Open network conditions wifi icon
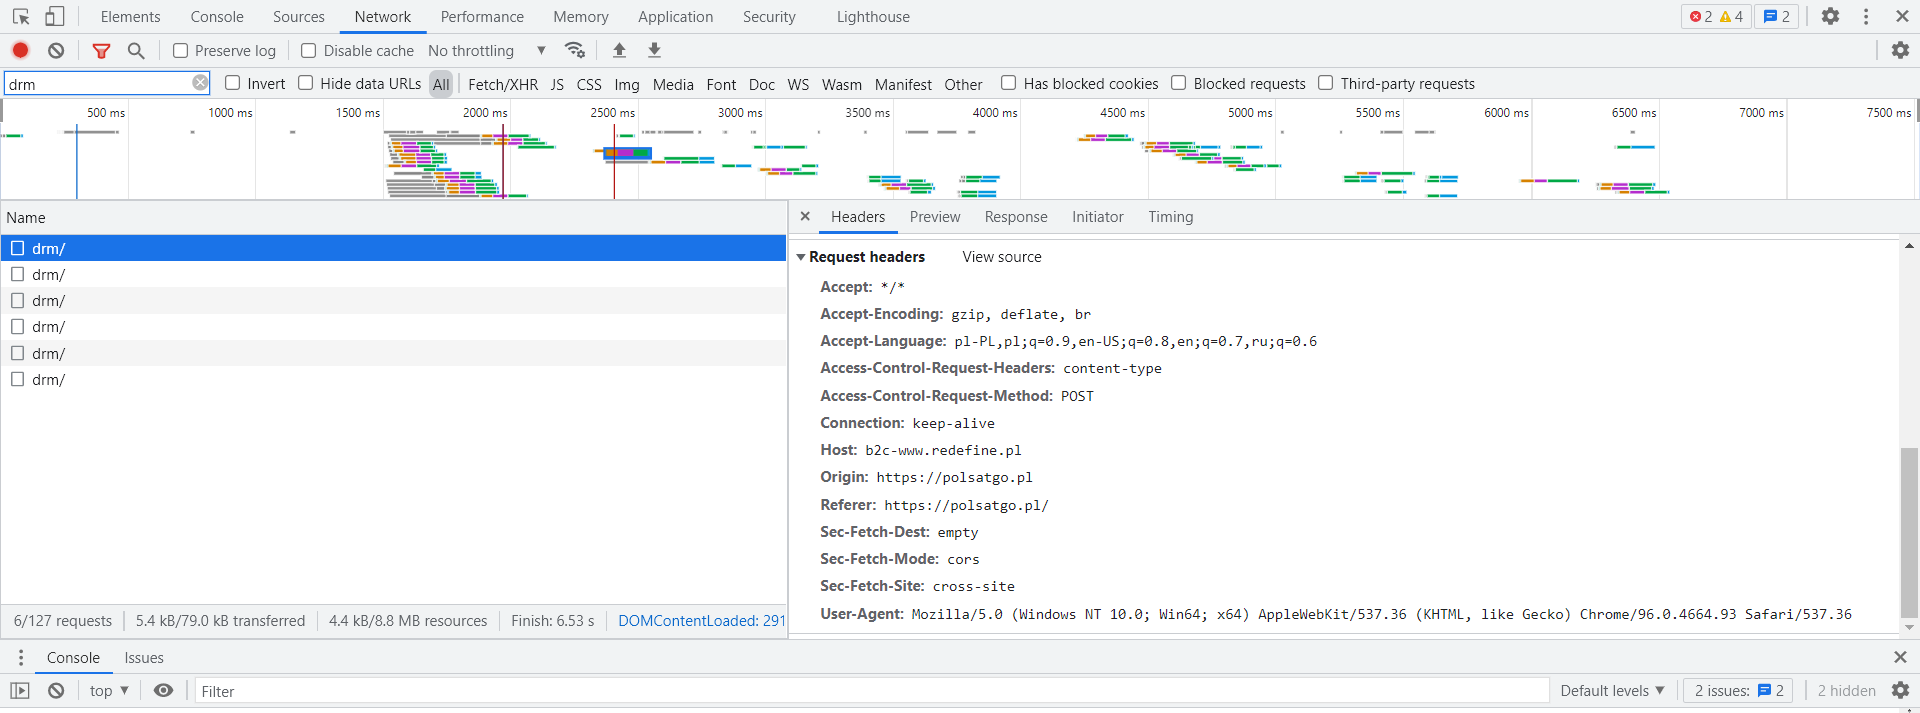Image resolution: width=1920 pixels, height=713 pixels. click(x=575, y=50)
